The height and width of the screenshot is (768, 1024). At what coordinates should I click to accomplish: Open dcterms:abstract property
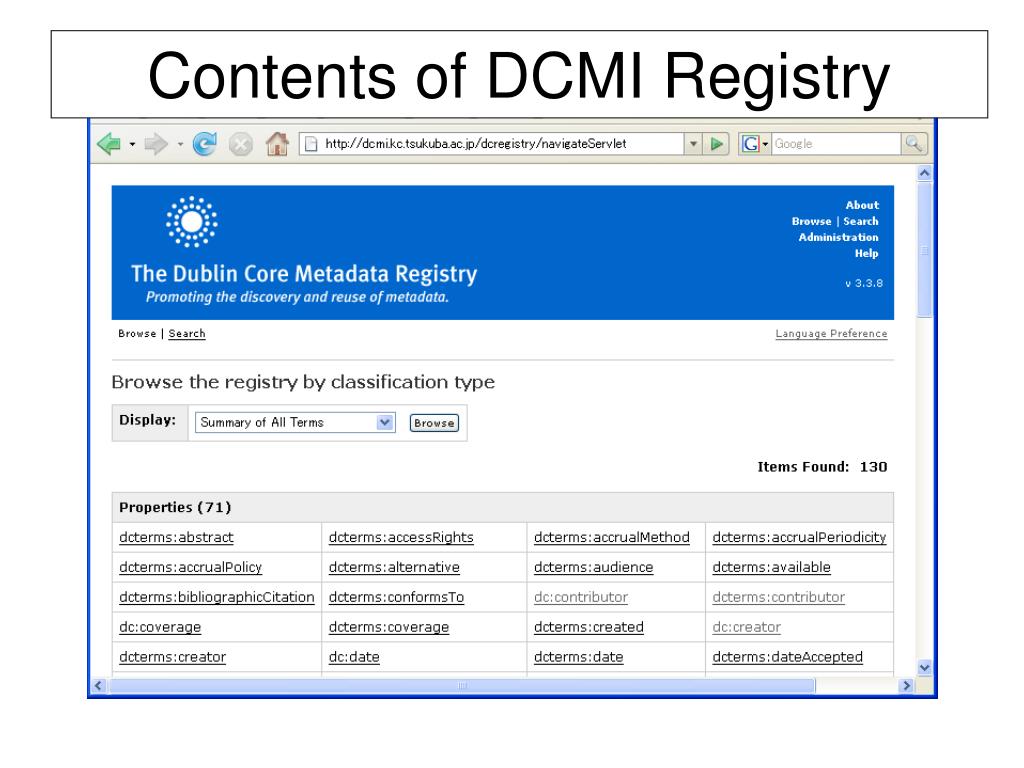coord(176,537)
